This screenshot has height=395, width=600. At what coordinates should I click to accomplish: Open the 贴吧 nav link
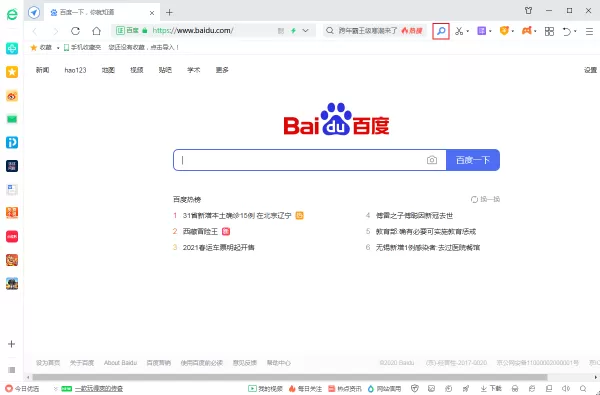[165, 70]
